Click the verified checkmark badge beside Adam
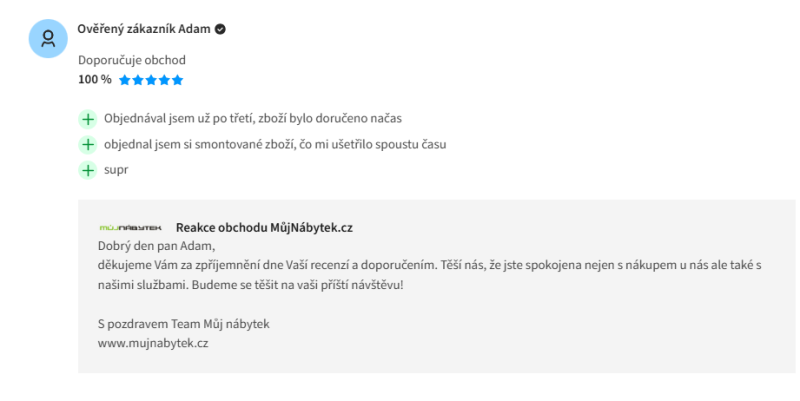Image resolution: width=800 pixels, height=401 pixels. 220,29
